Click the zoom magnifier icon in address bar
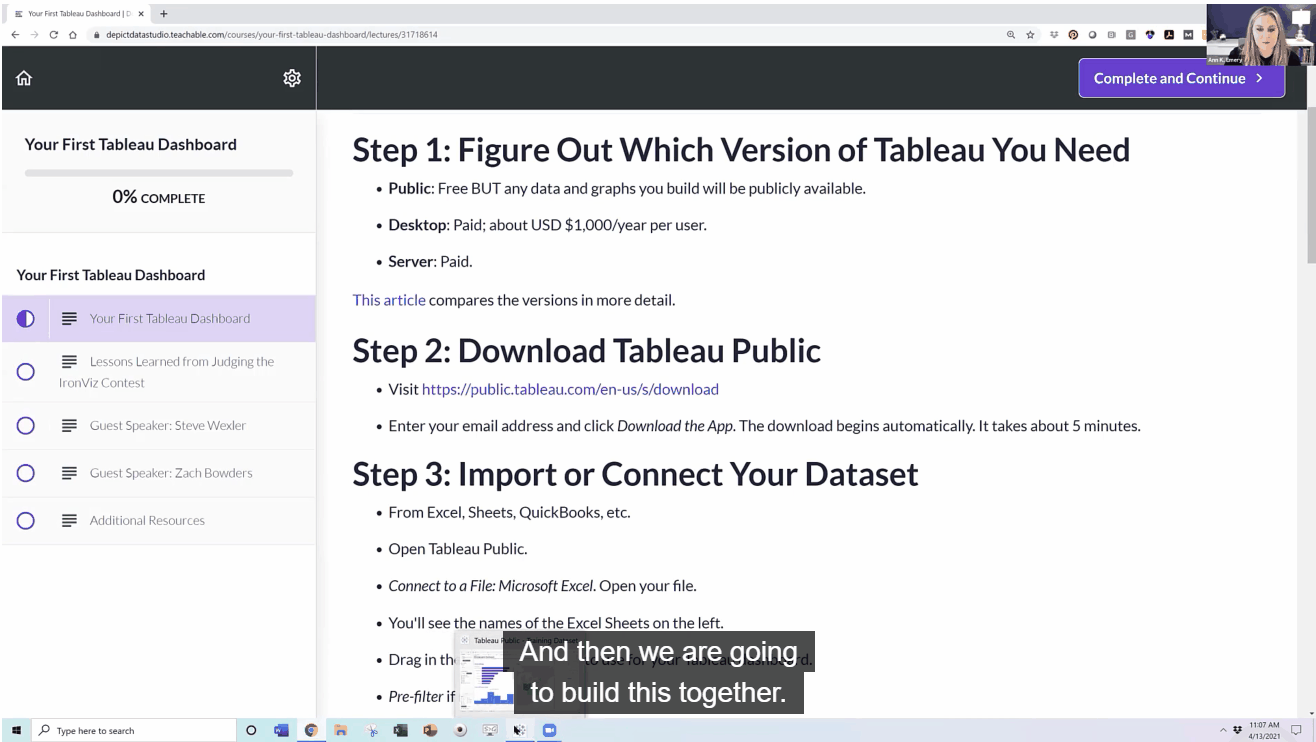The height and width of the screenshot is (742, 1316). point(1012,34)
